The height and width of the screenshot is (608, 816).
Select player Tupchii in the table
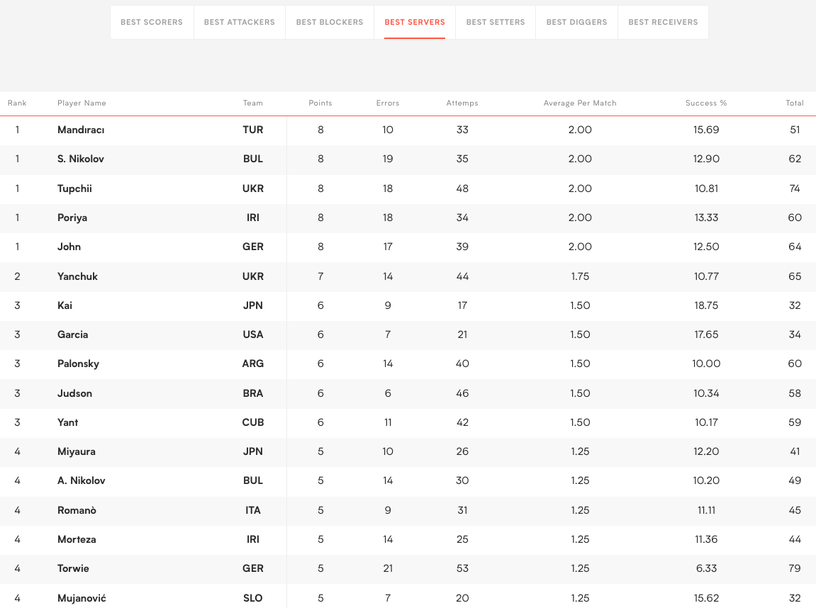[x=75, y=188]
